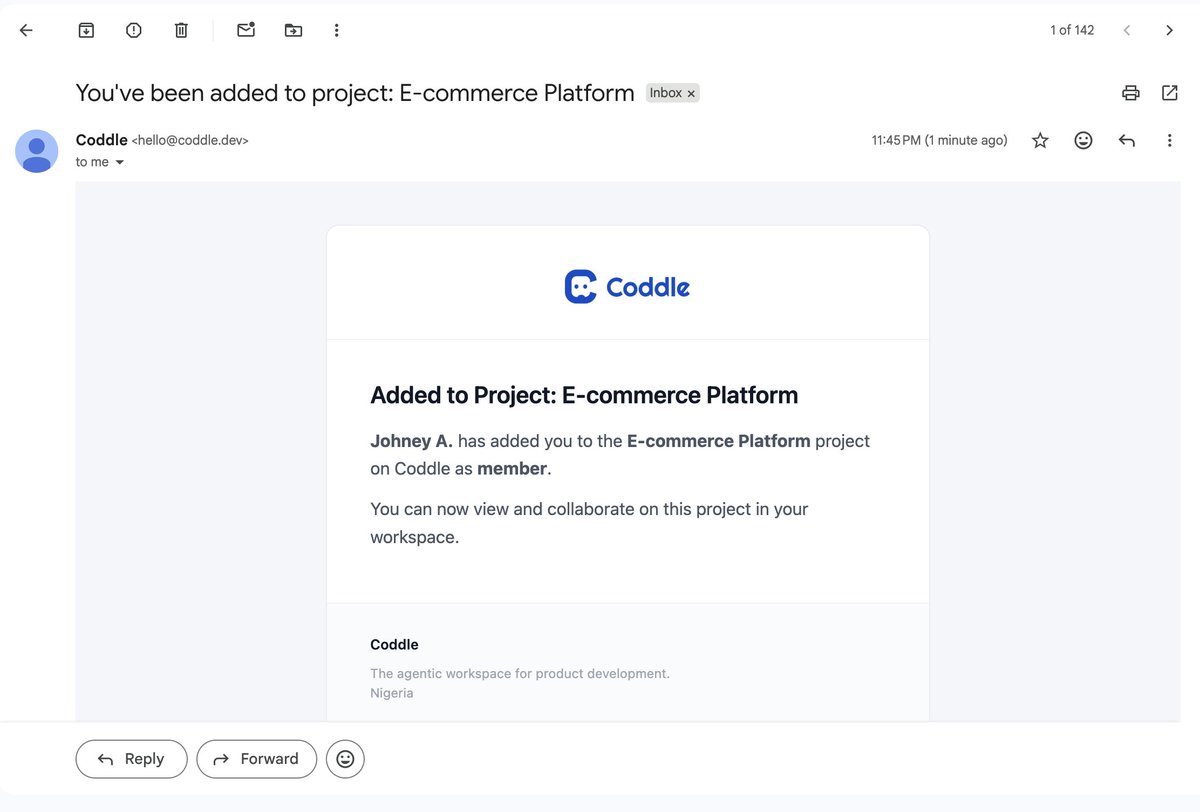Click the bold 'Coddle' footer heading
Image resolution: width=1200 pixels, height=812 pixels.
click(x=394, y=645)
